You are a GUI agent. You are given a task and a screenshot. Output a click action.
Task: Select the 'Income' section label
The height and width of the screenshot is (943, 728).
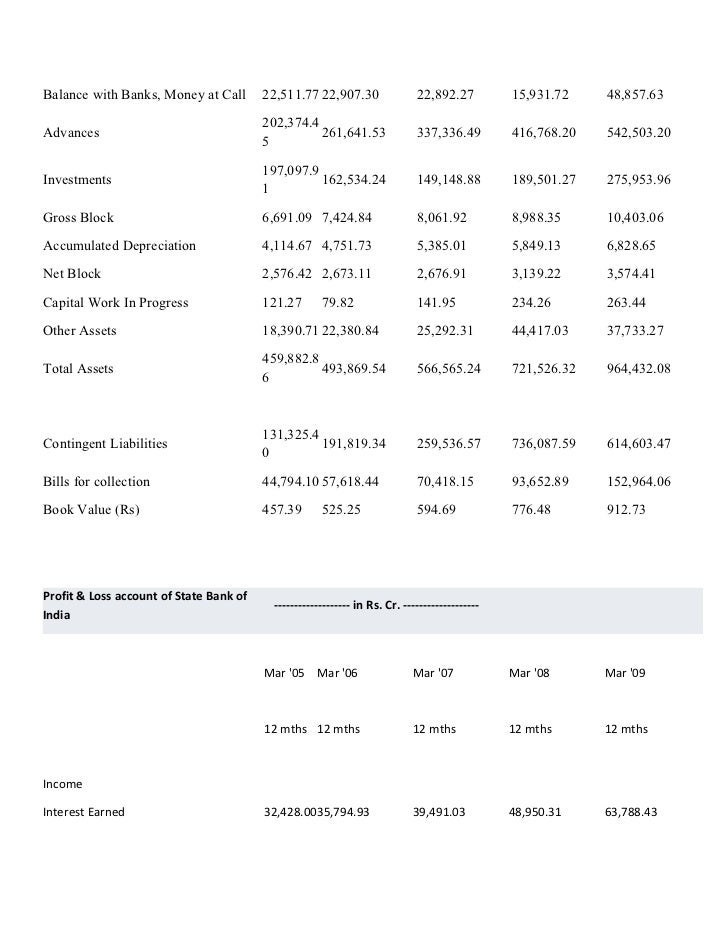click(x=62, y=784)
